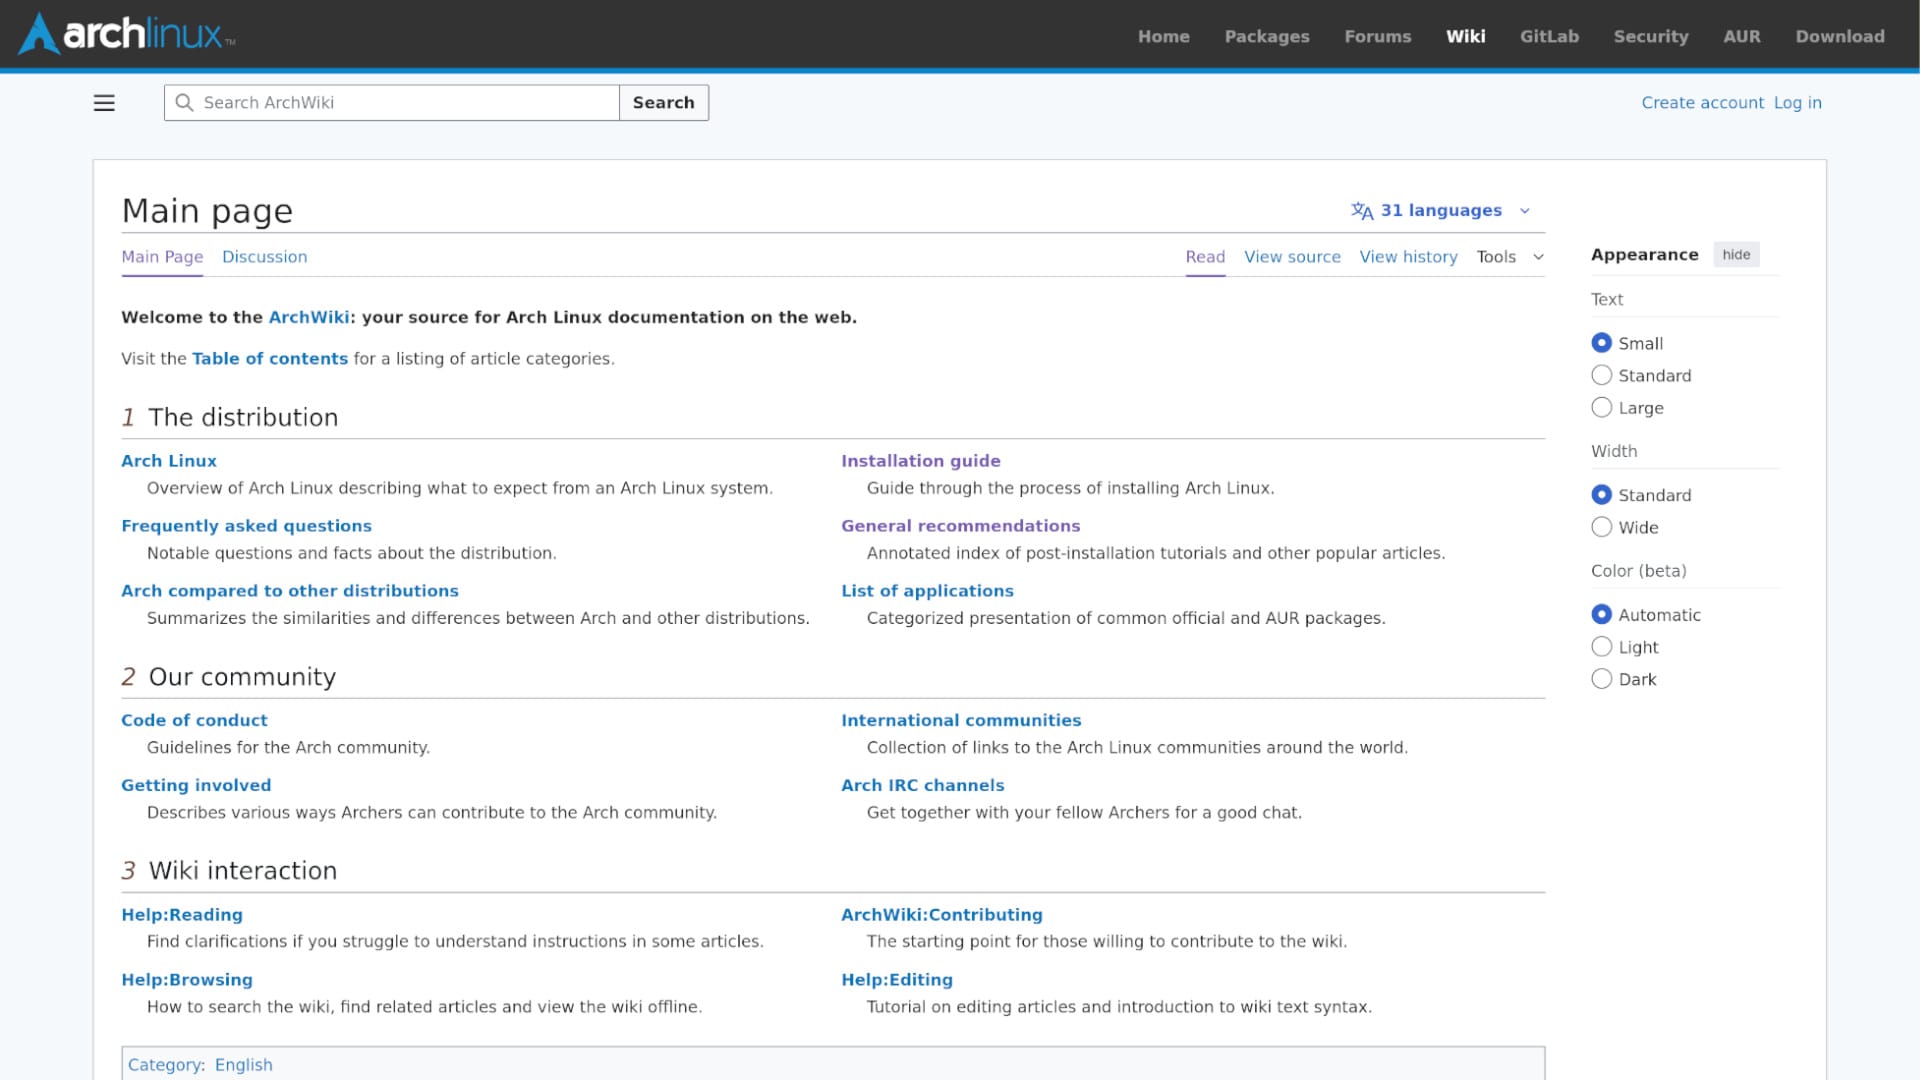
Task: Open the Tools dropdown menu
Action: 1509,257
